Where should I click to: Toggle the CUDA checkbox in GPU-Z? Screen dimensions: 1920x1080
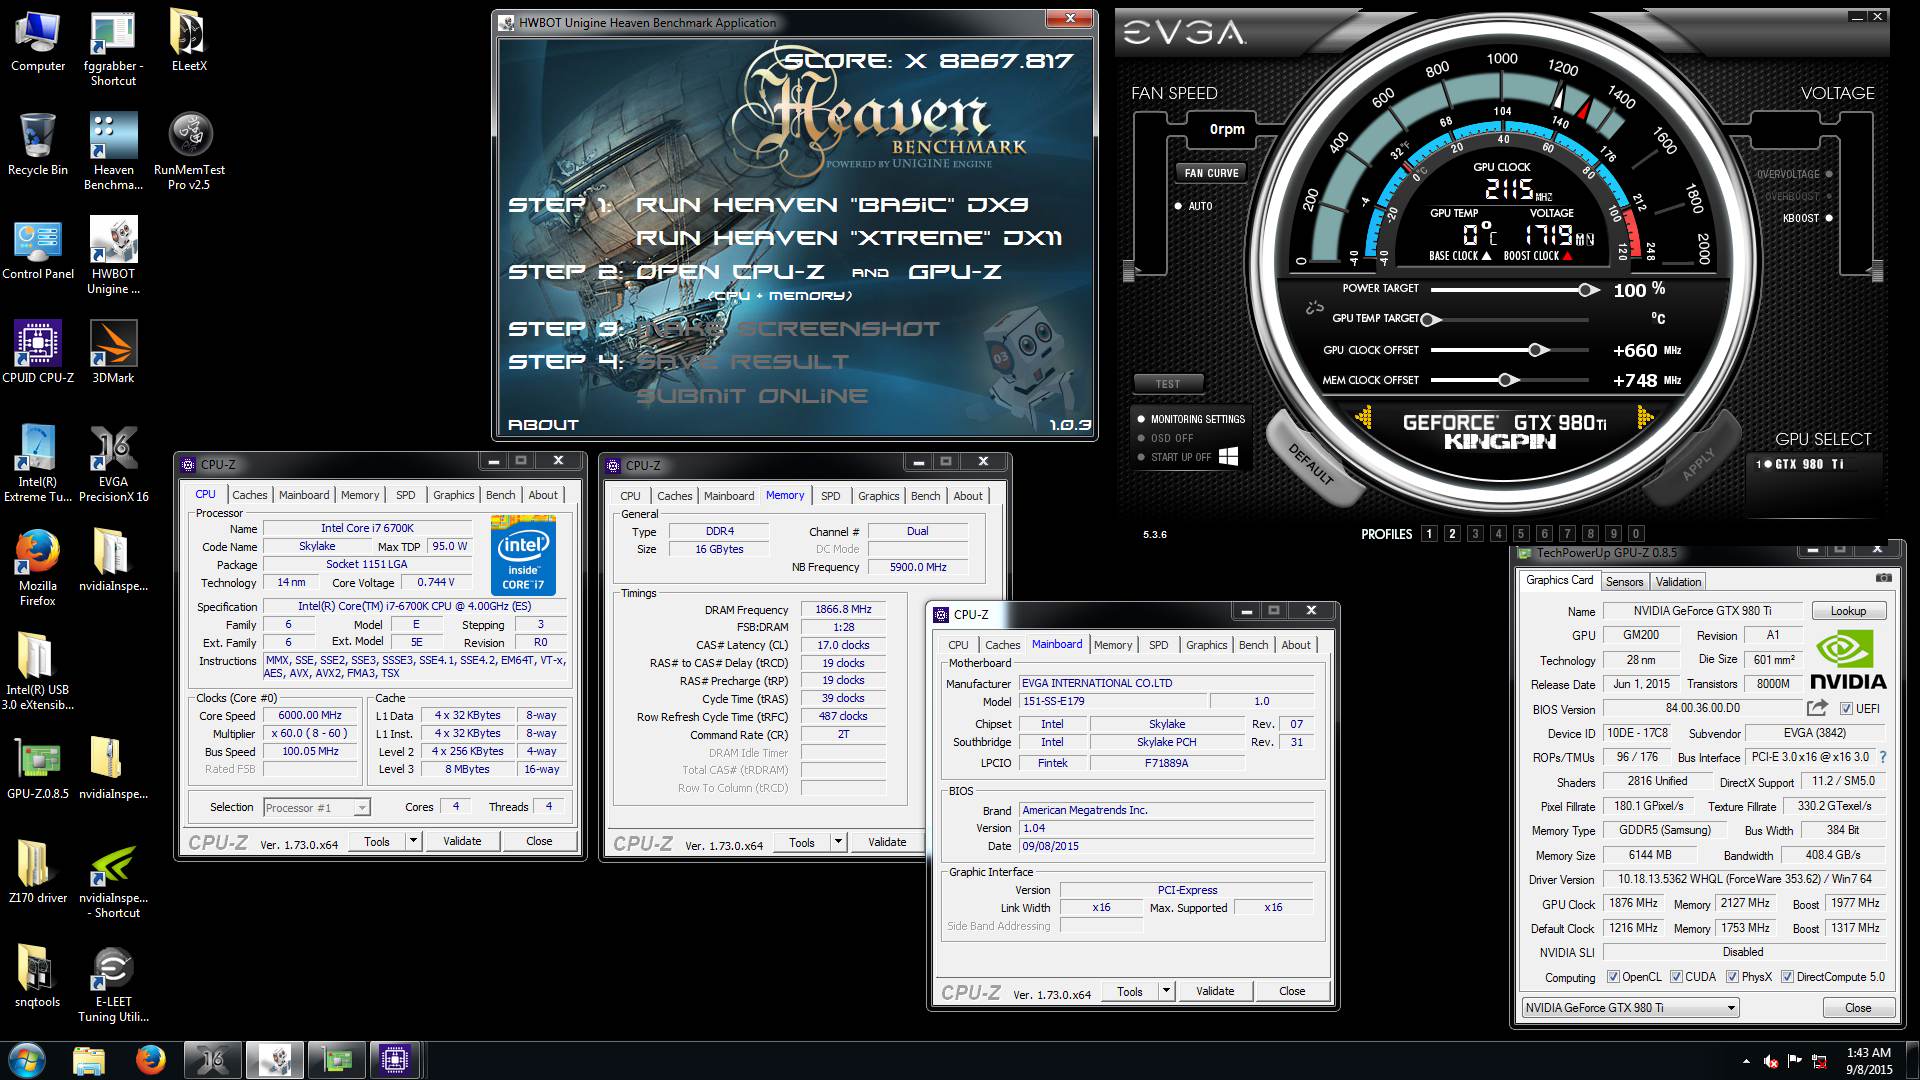tap(1676, 977)
